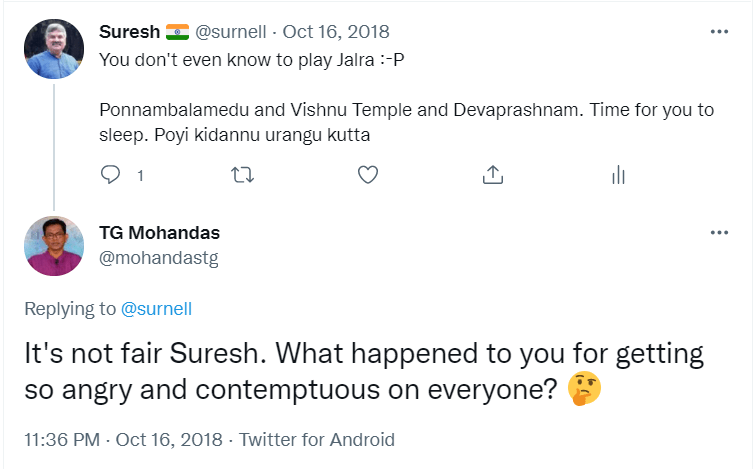754x469 pixels.
Task: Open Suresh's profile picture
Action: pyautogui.click(x=54, y=50)
